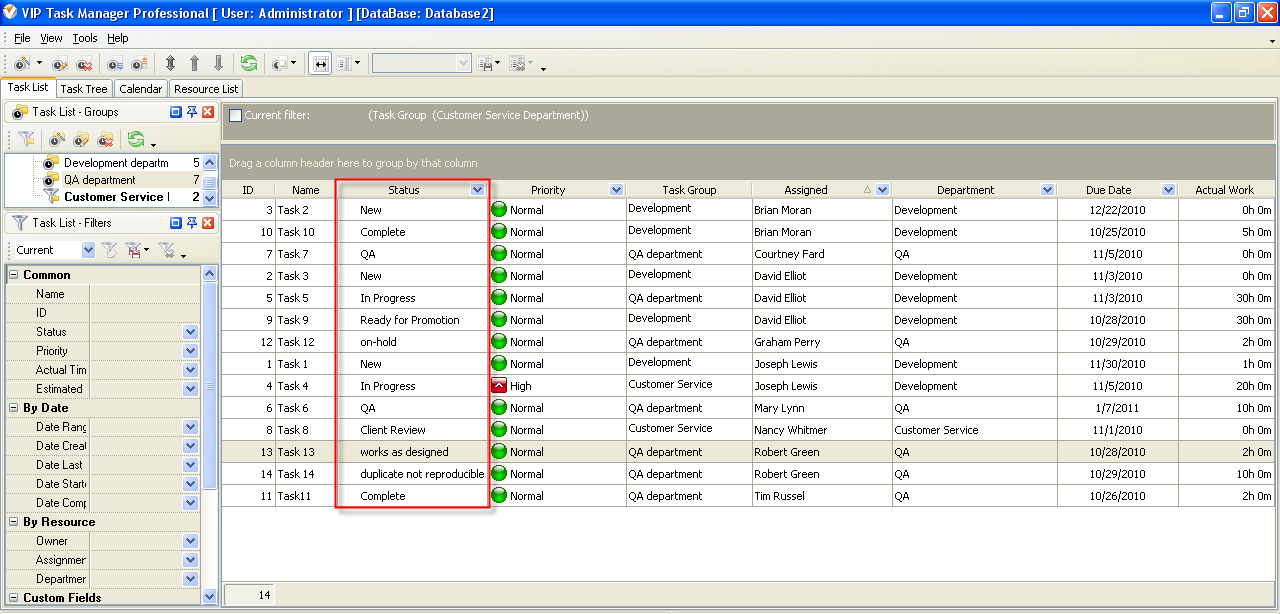
Task: Open the Priority column filter dropdown
Action: point(616,190)
